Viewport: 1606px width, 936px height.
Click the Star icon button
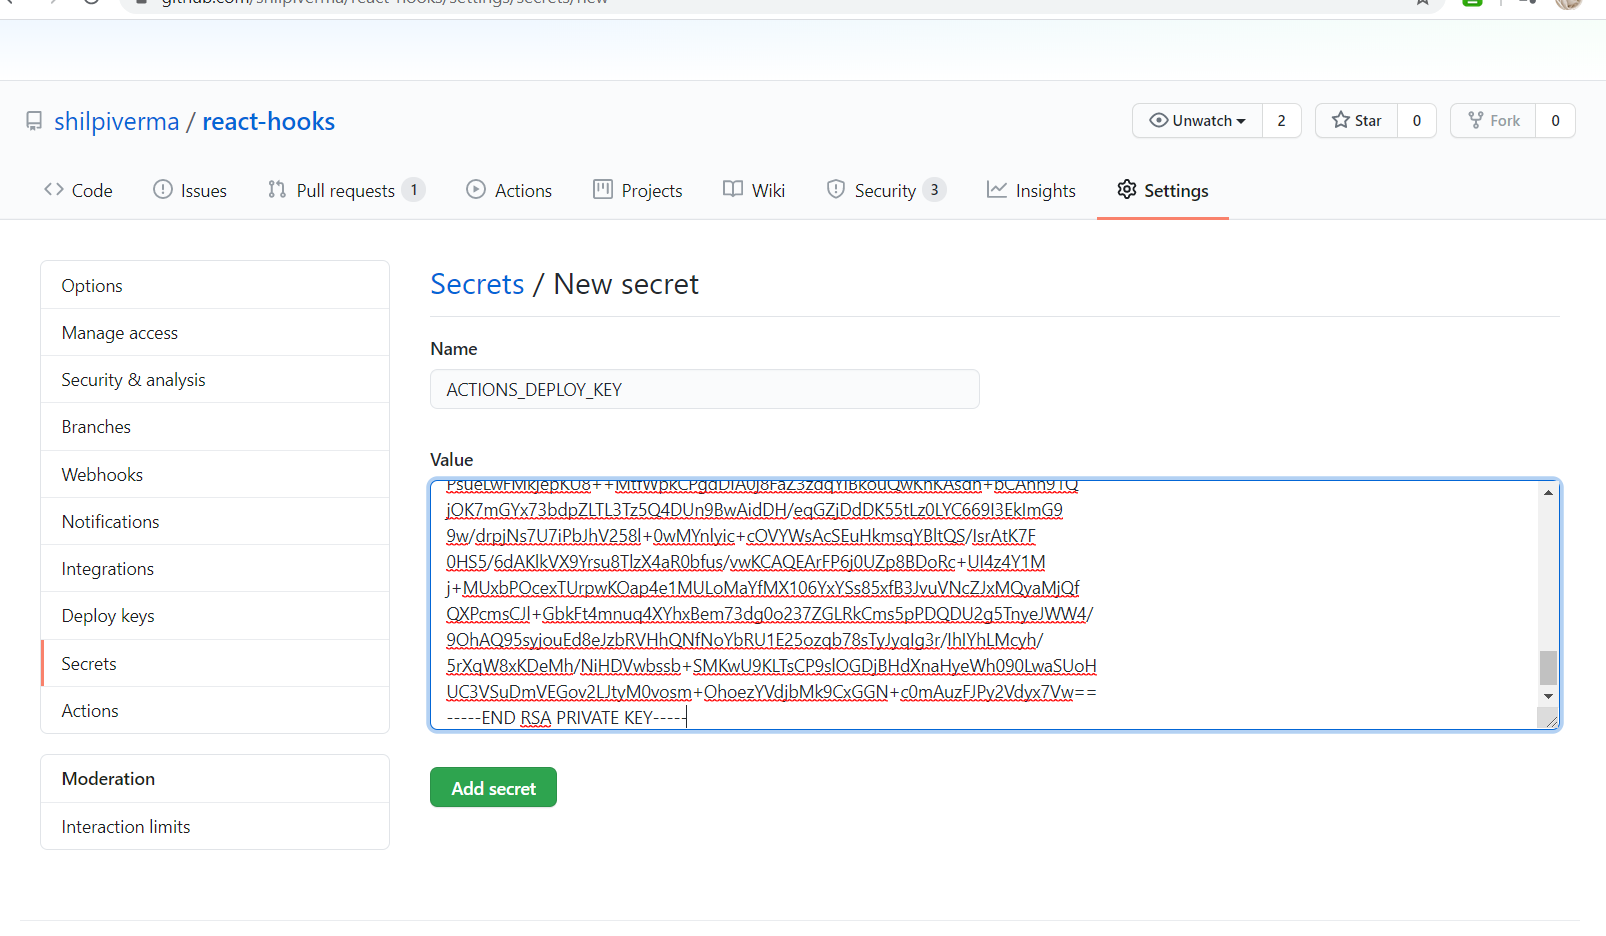1357,121
